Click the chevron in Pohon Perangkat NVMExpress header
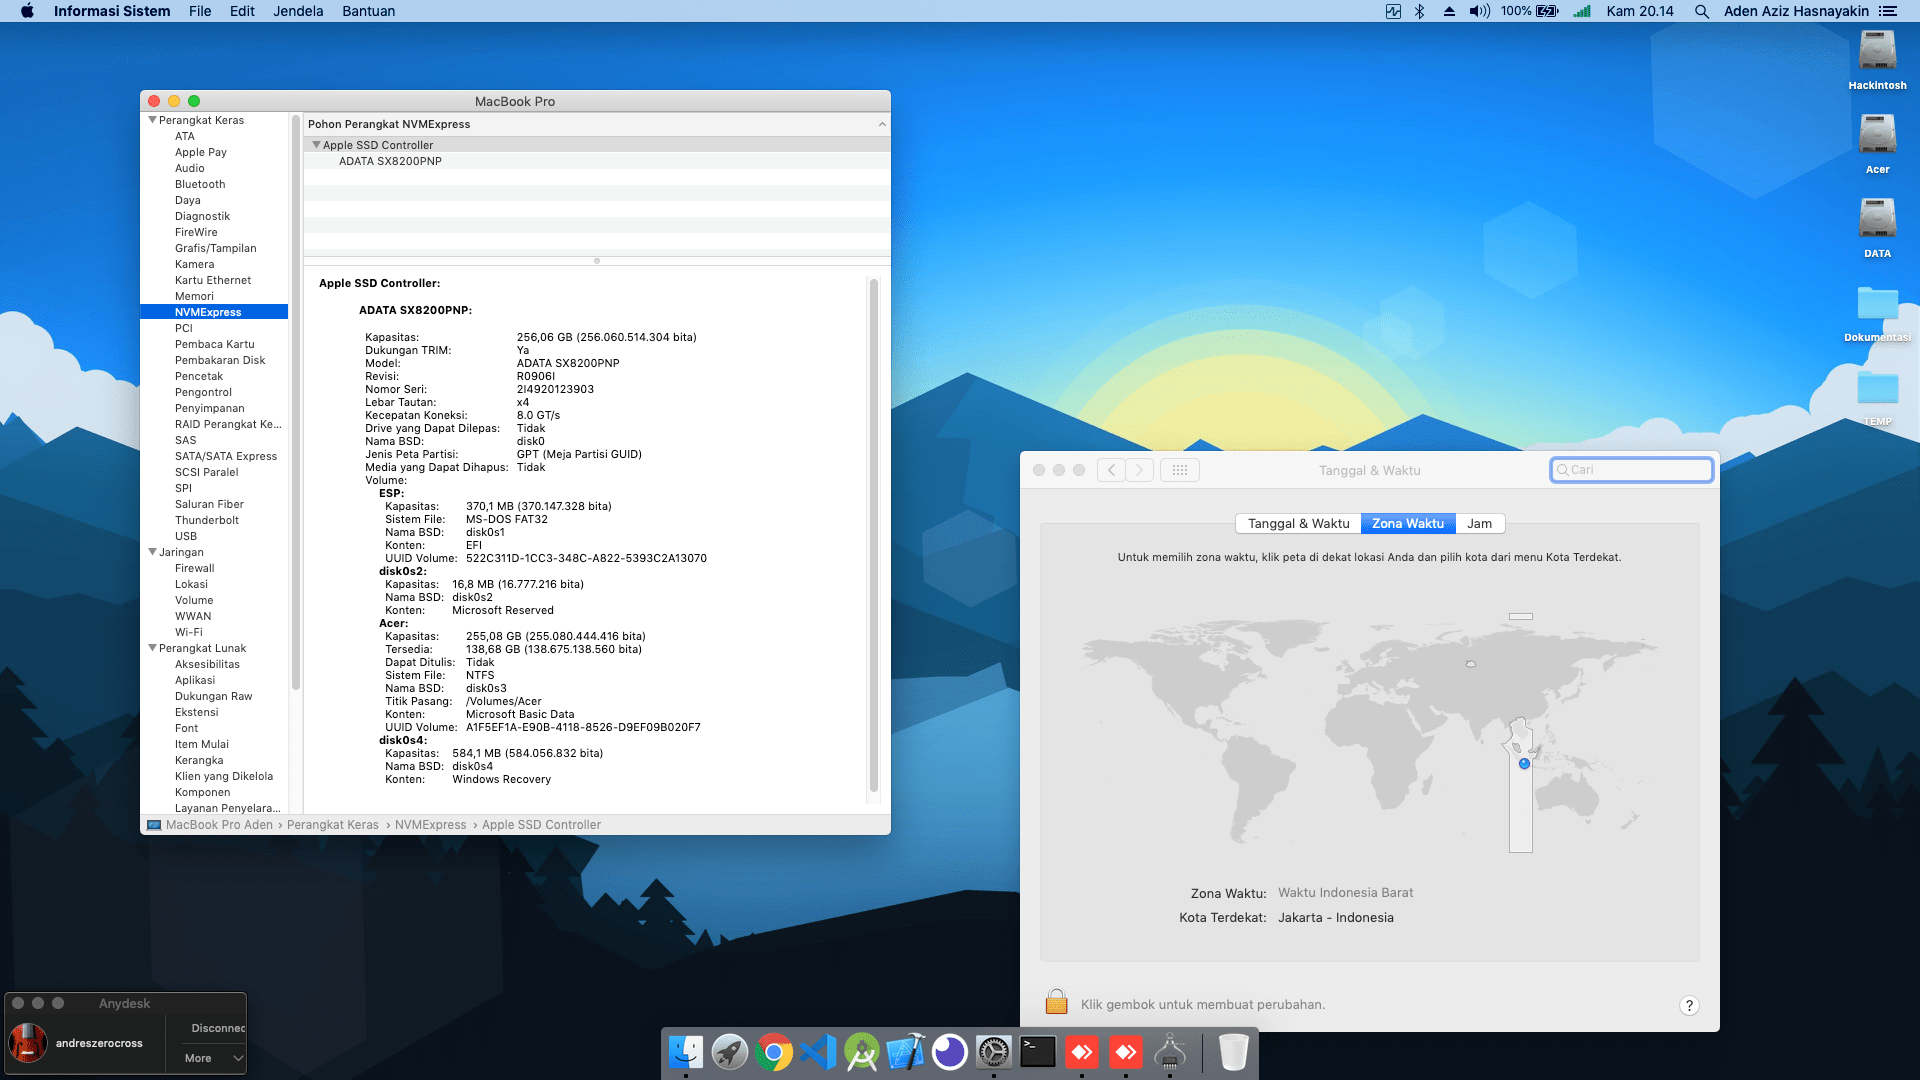Screen dimensions: 1920x1080 point(882,124)
